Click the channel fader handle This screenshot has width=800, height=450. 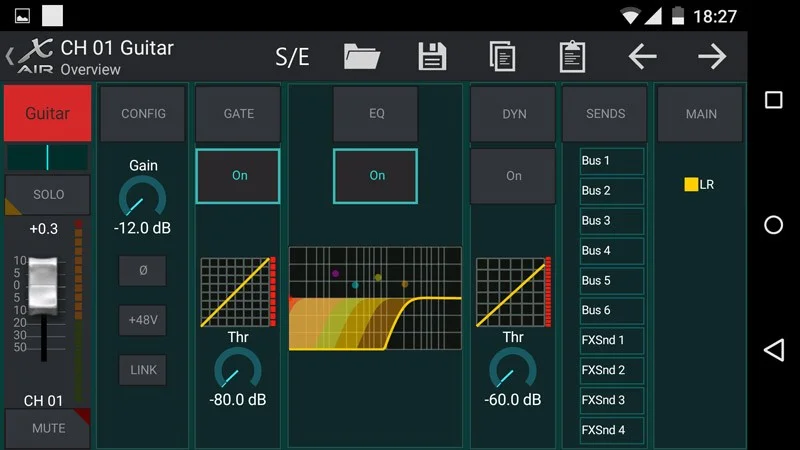click(43, 283)
